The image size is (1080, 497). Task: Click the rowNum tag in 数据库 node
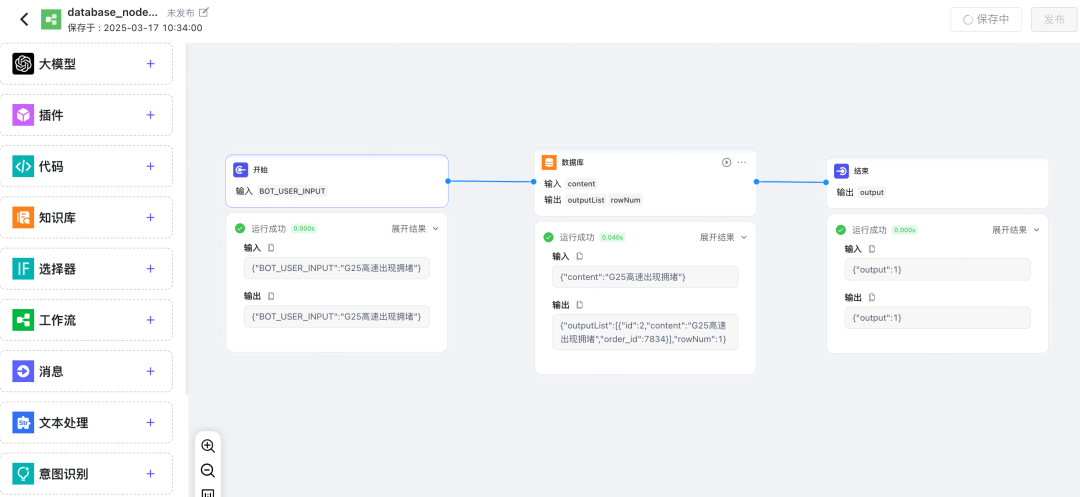pyautogui.click(x=626, y=200)
